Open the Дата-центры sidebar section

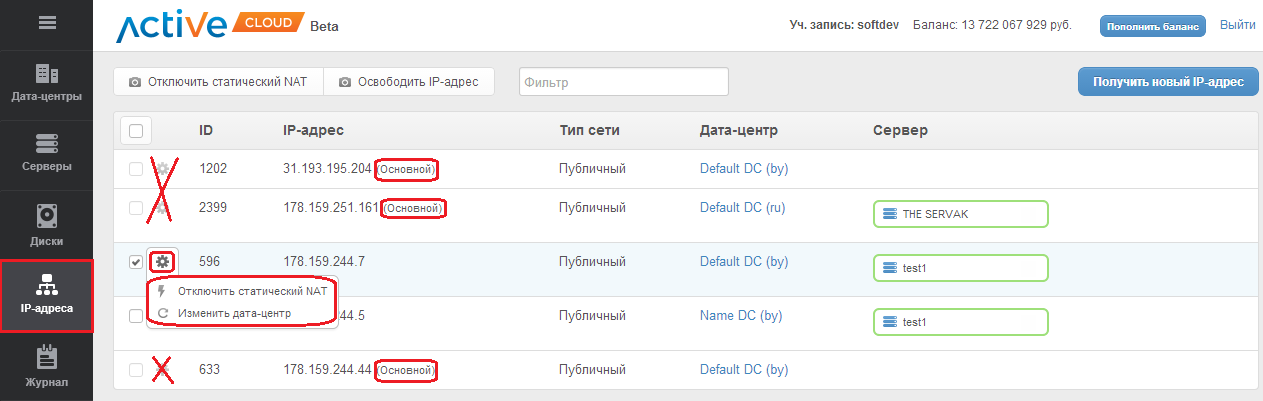[46, 84]
